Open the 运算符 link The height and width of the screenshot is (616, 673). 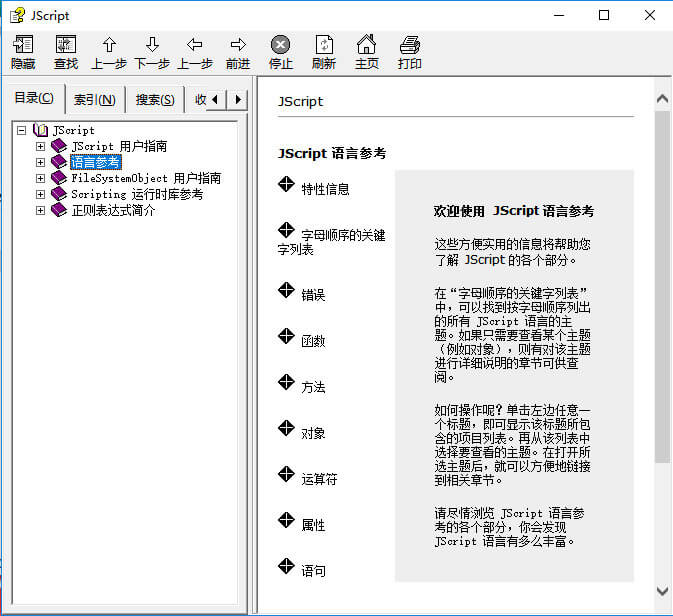pos(319,479)
